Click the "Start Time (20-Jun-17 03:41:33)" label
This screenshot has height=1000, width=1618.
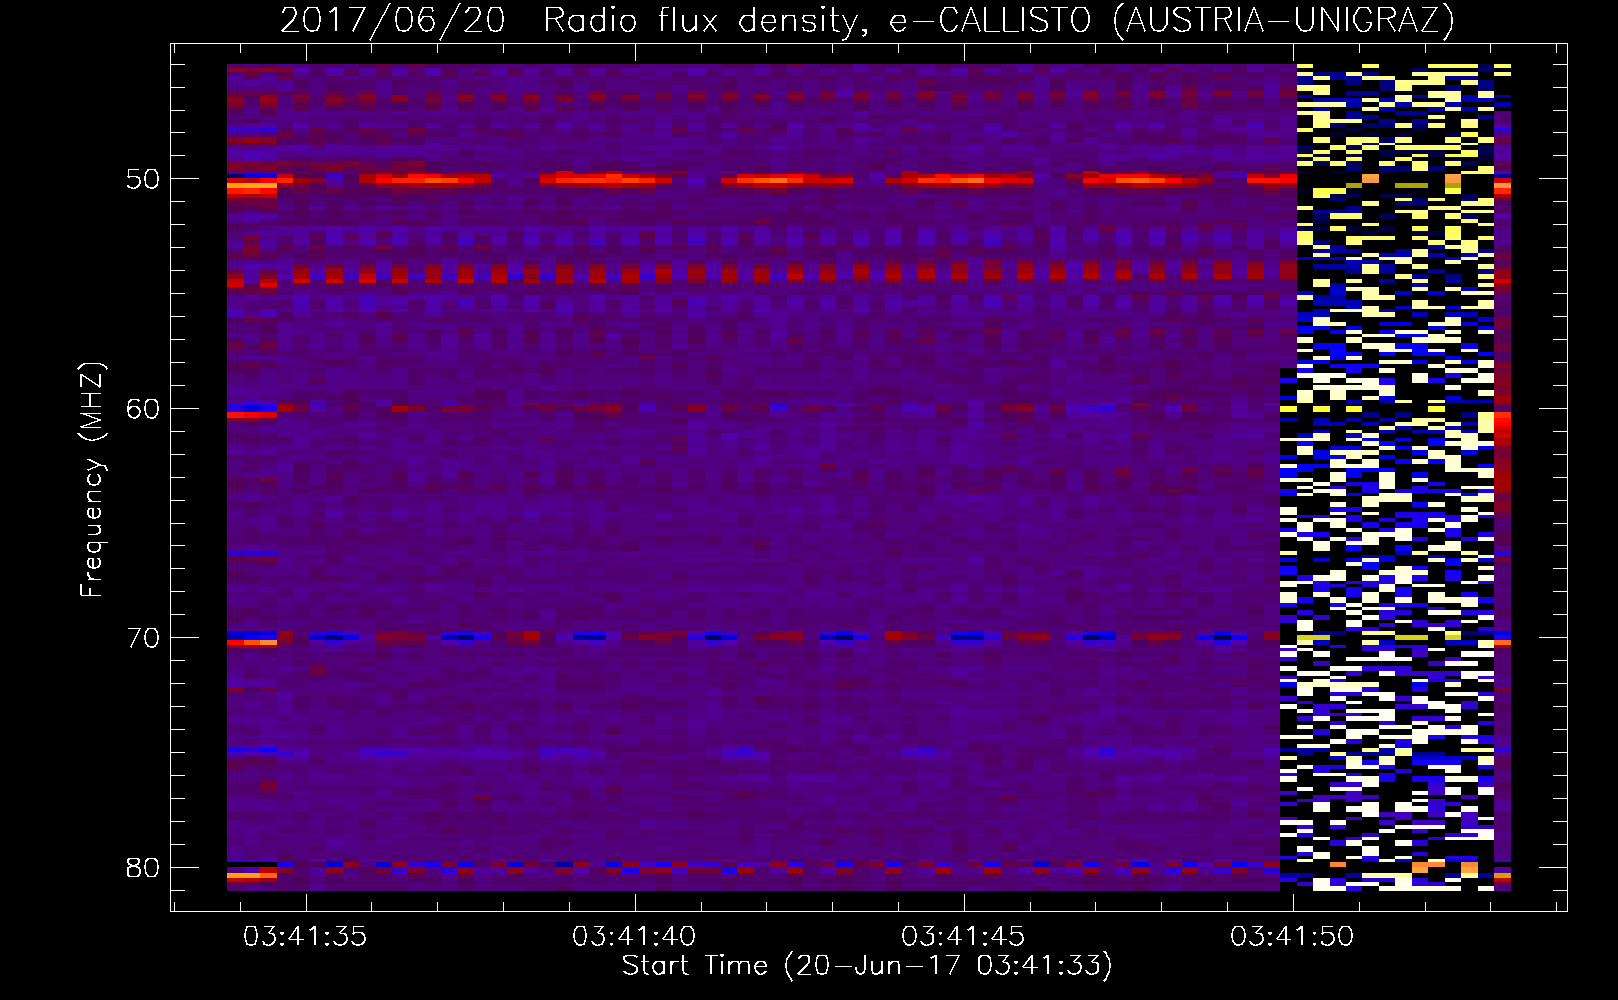pyautogui.click(x=867, y=966)
